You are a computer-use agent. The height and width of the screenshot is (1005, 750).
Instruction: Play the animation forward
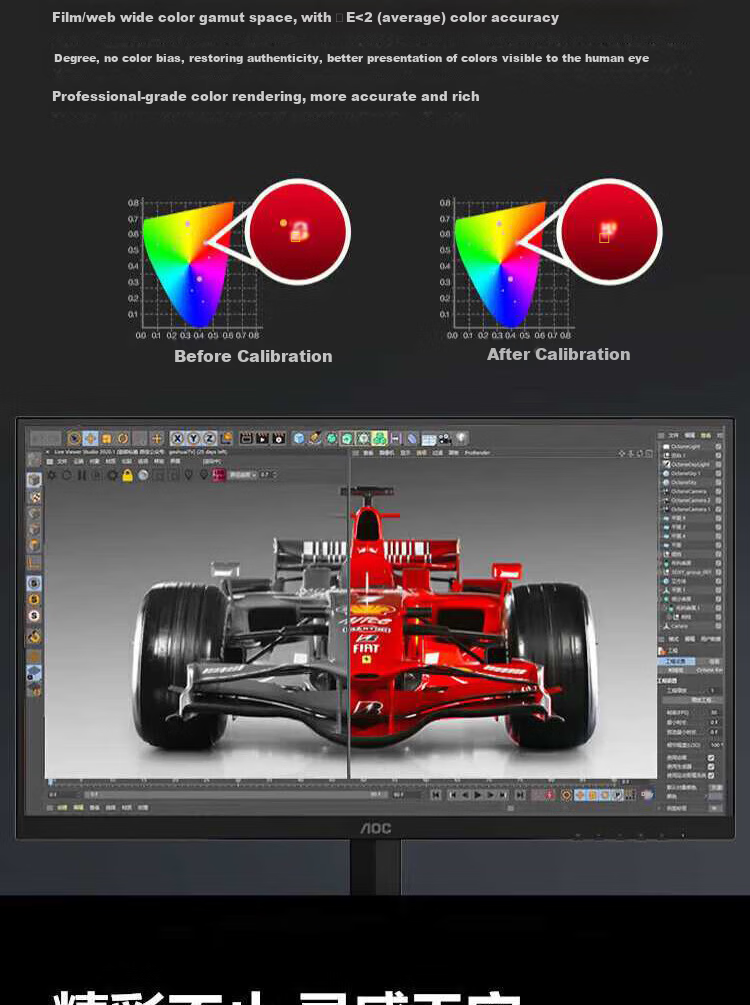click(478, 795)
